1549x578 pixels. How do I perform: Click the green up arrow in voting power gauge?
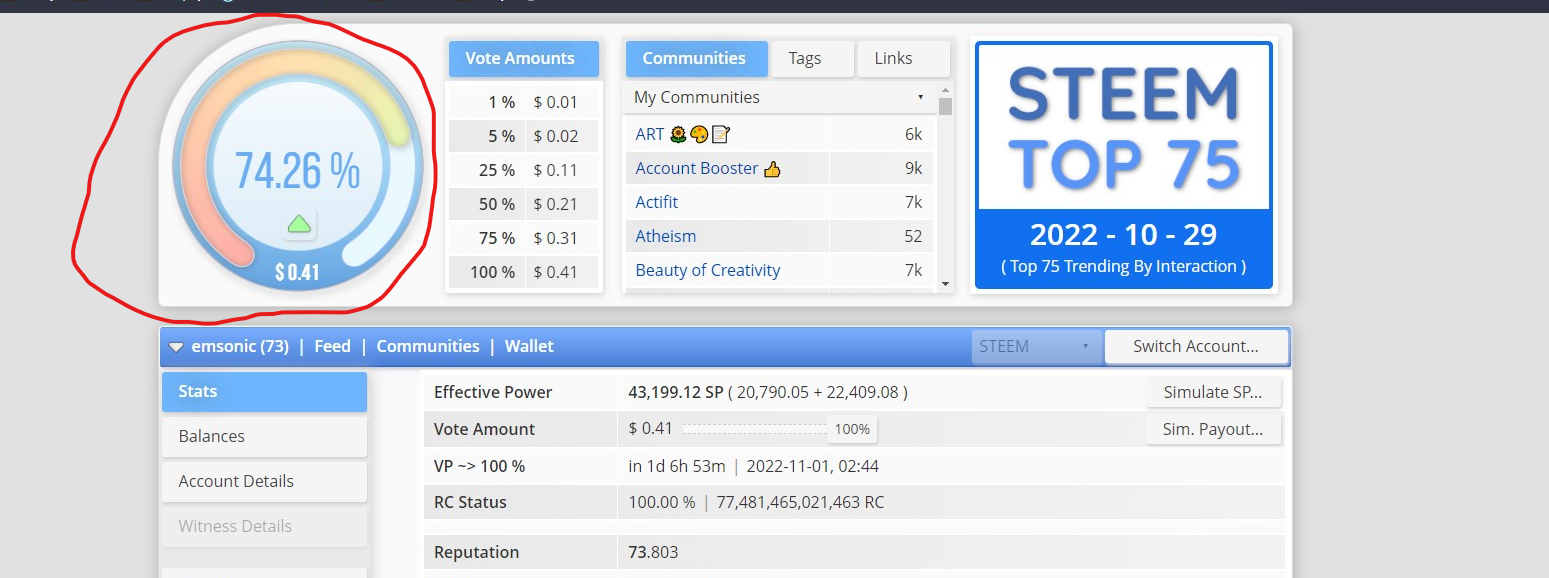pos(299,224)
